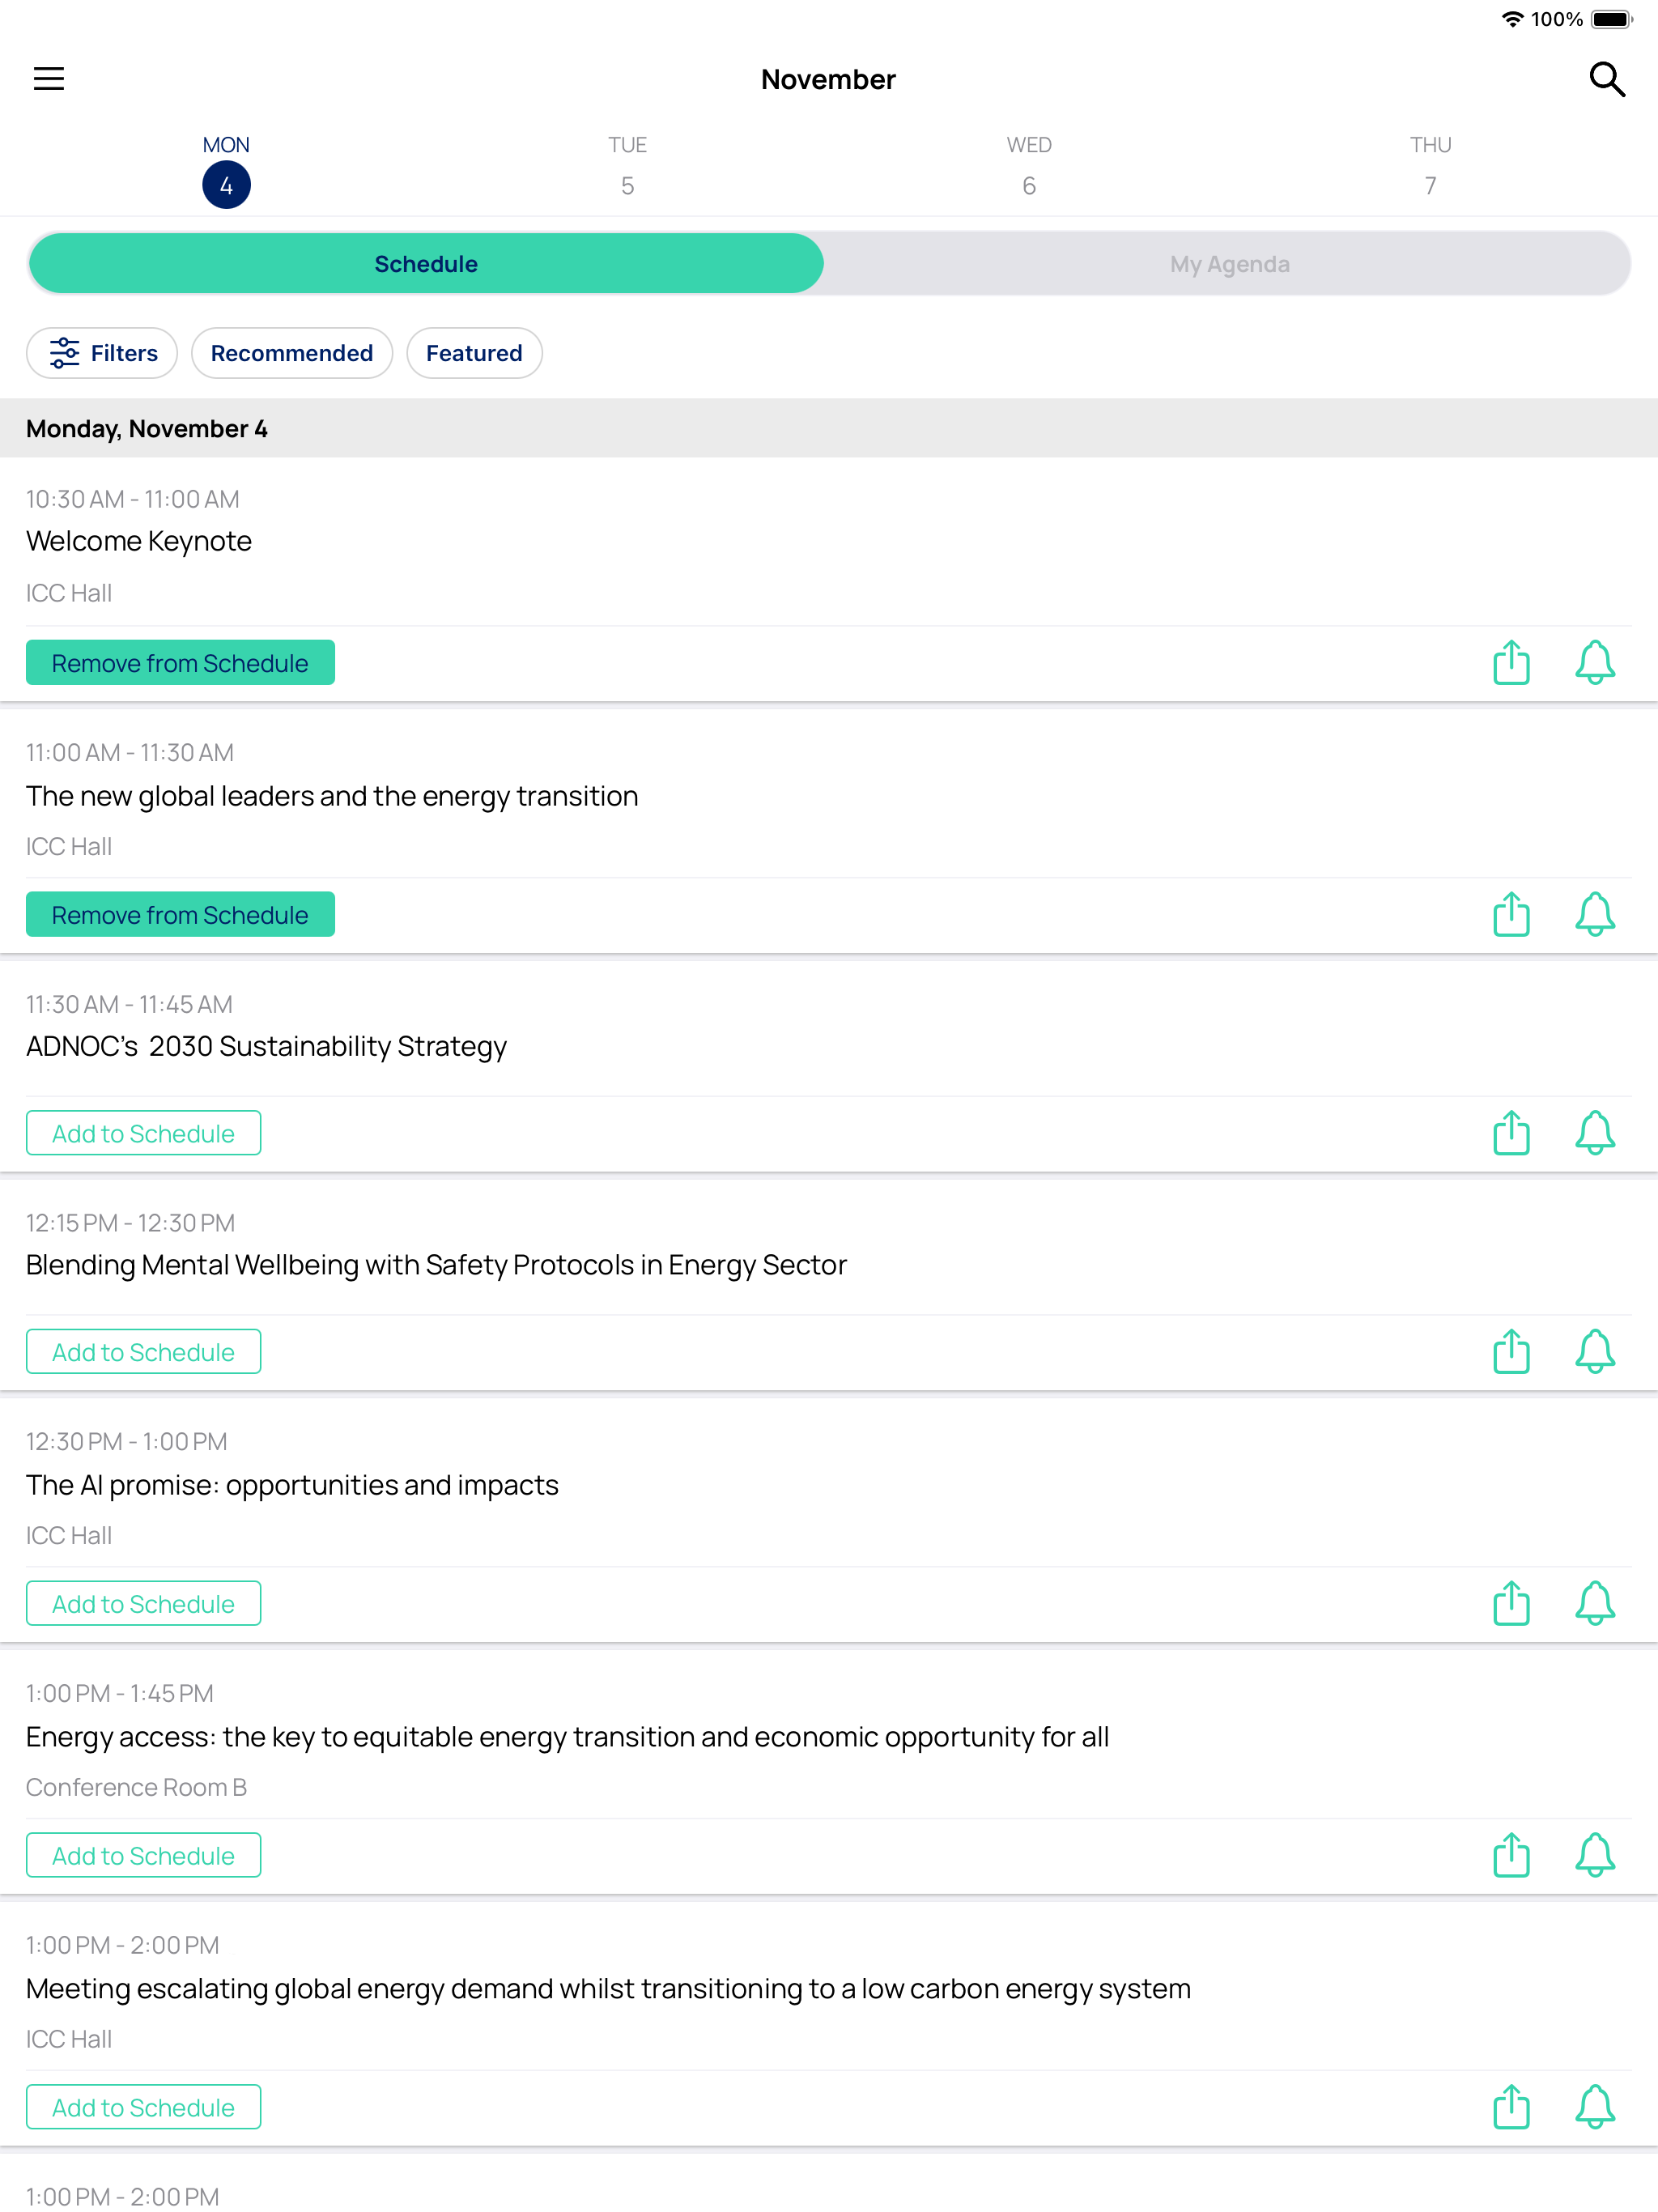Share the Welcome Keynote session

1510,663
